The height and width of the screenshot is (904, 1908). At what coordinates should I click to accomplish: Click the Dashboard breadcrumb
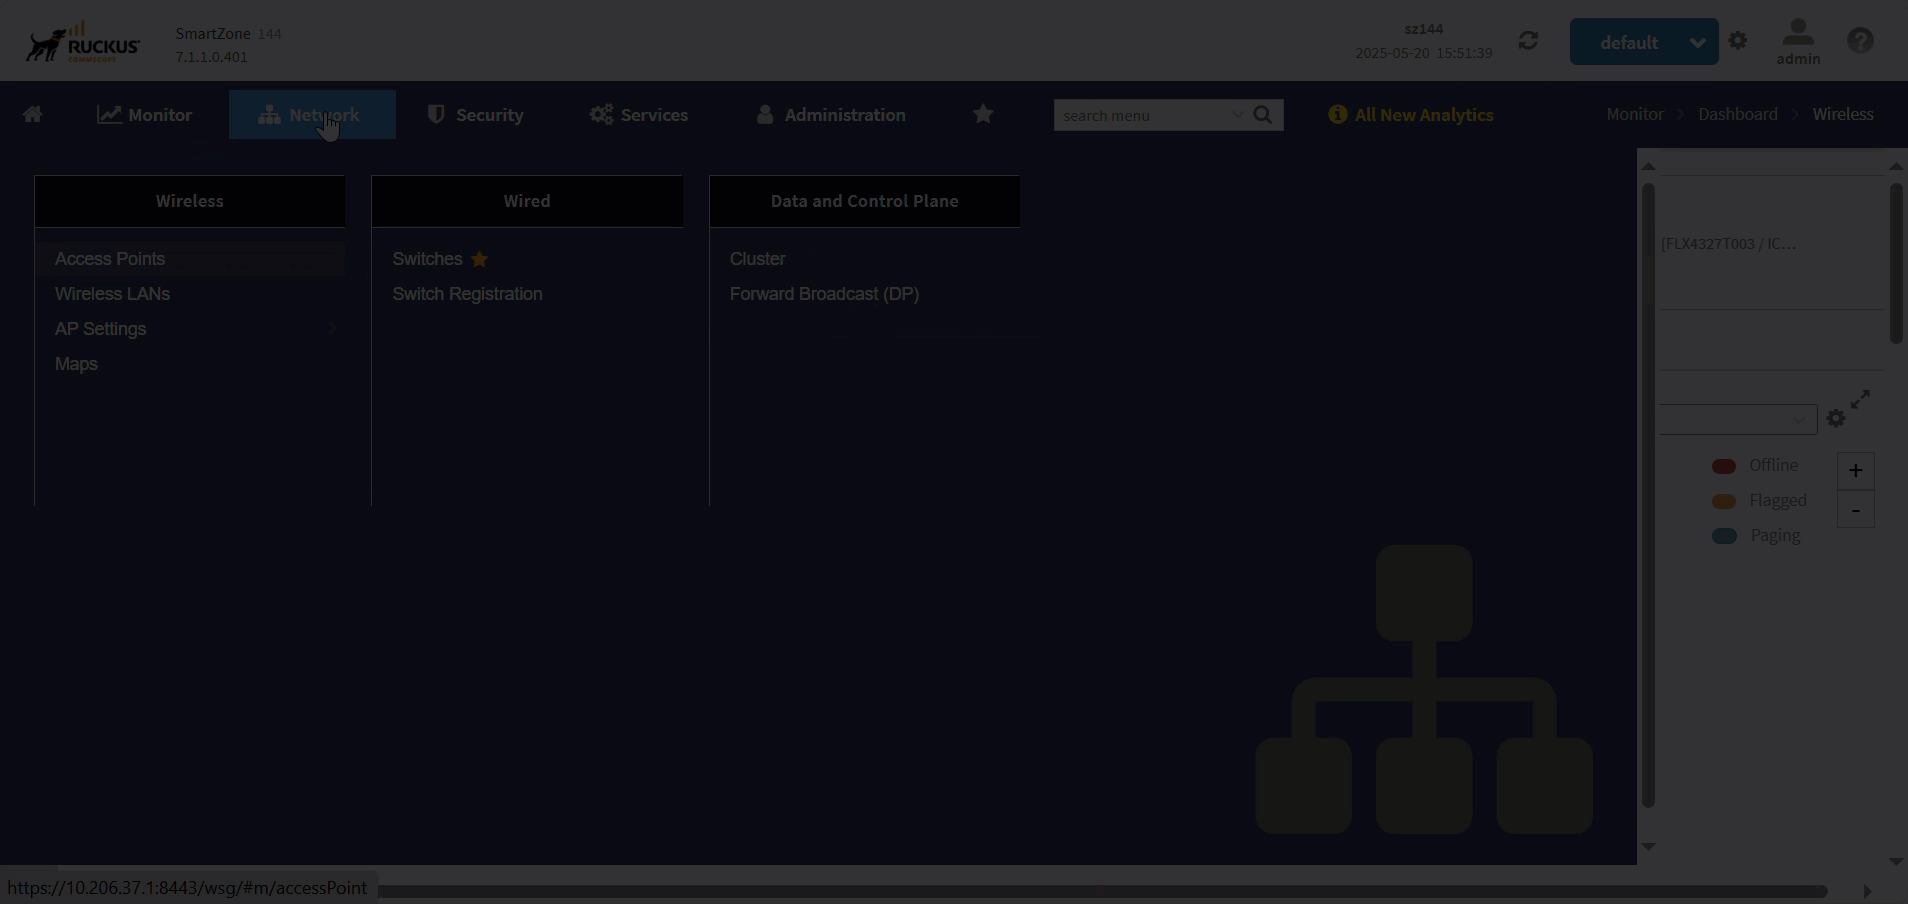[x=1738, y=114]
